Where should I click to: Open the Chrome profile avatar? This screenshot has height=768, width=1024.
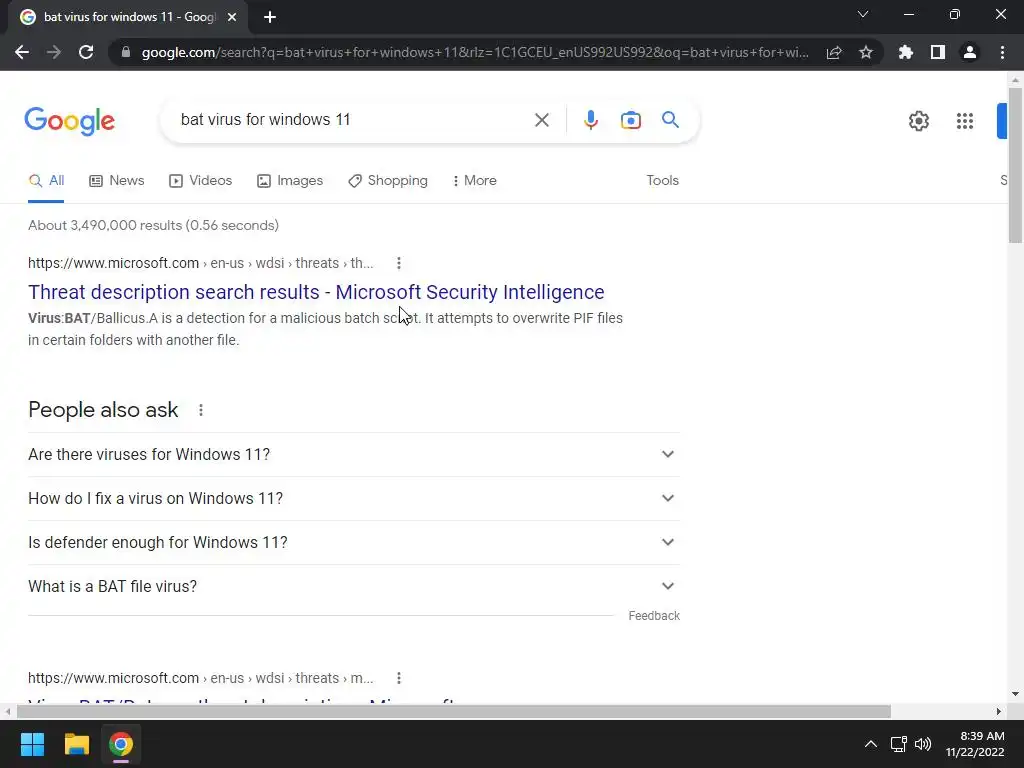(970, 52)
